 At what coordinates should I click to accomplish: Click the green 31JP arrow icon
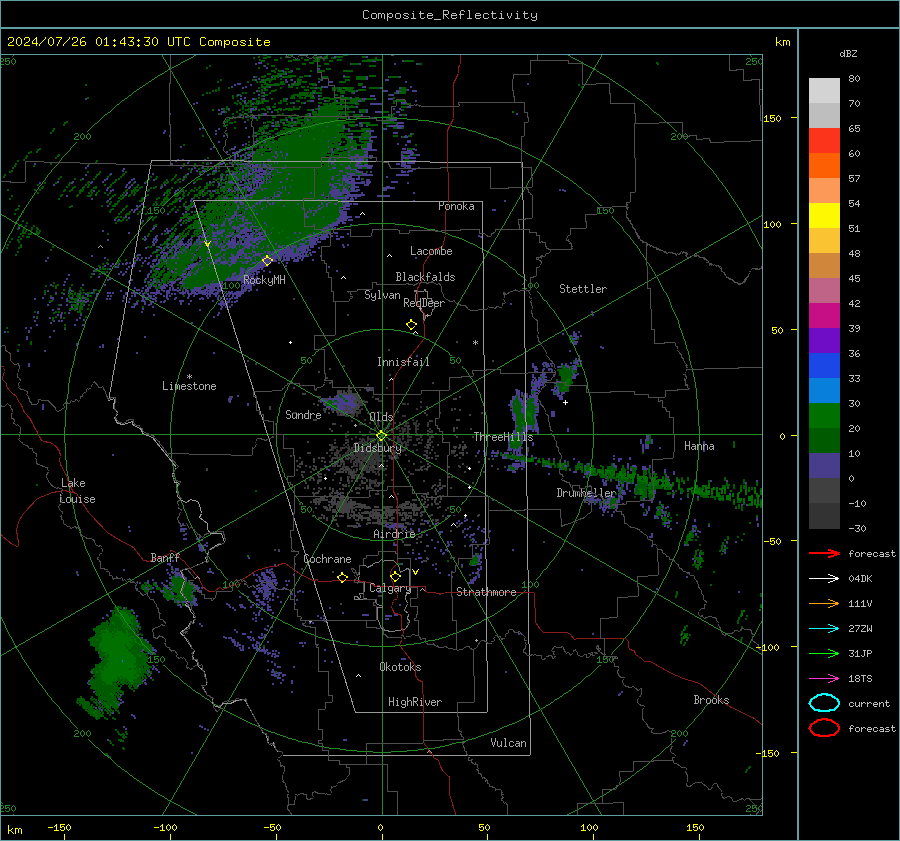coord(824,653)
